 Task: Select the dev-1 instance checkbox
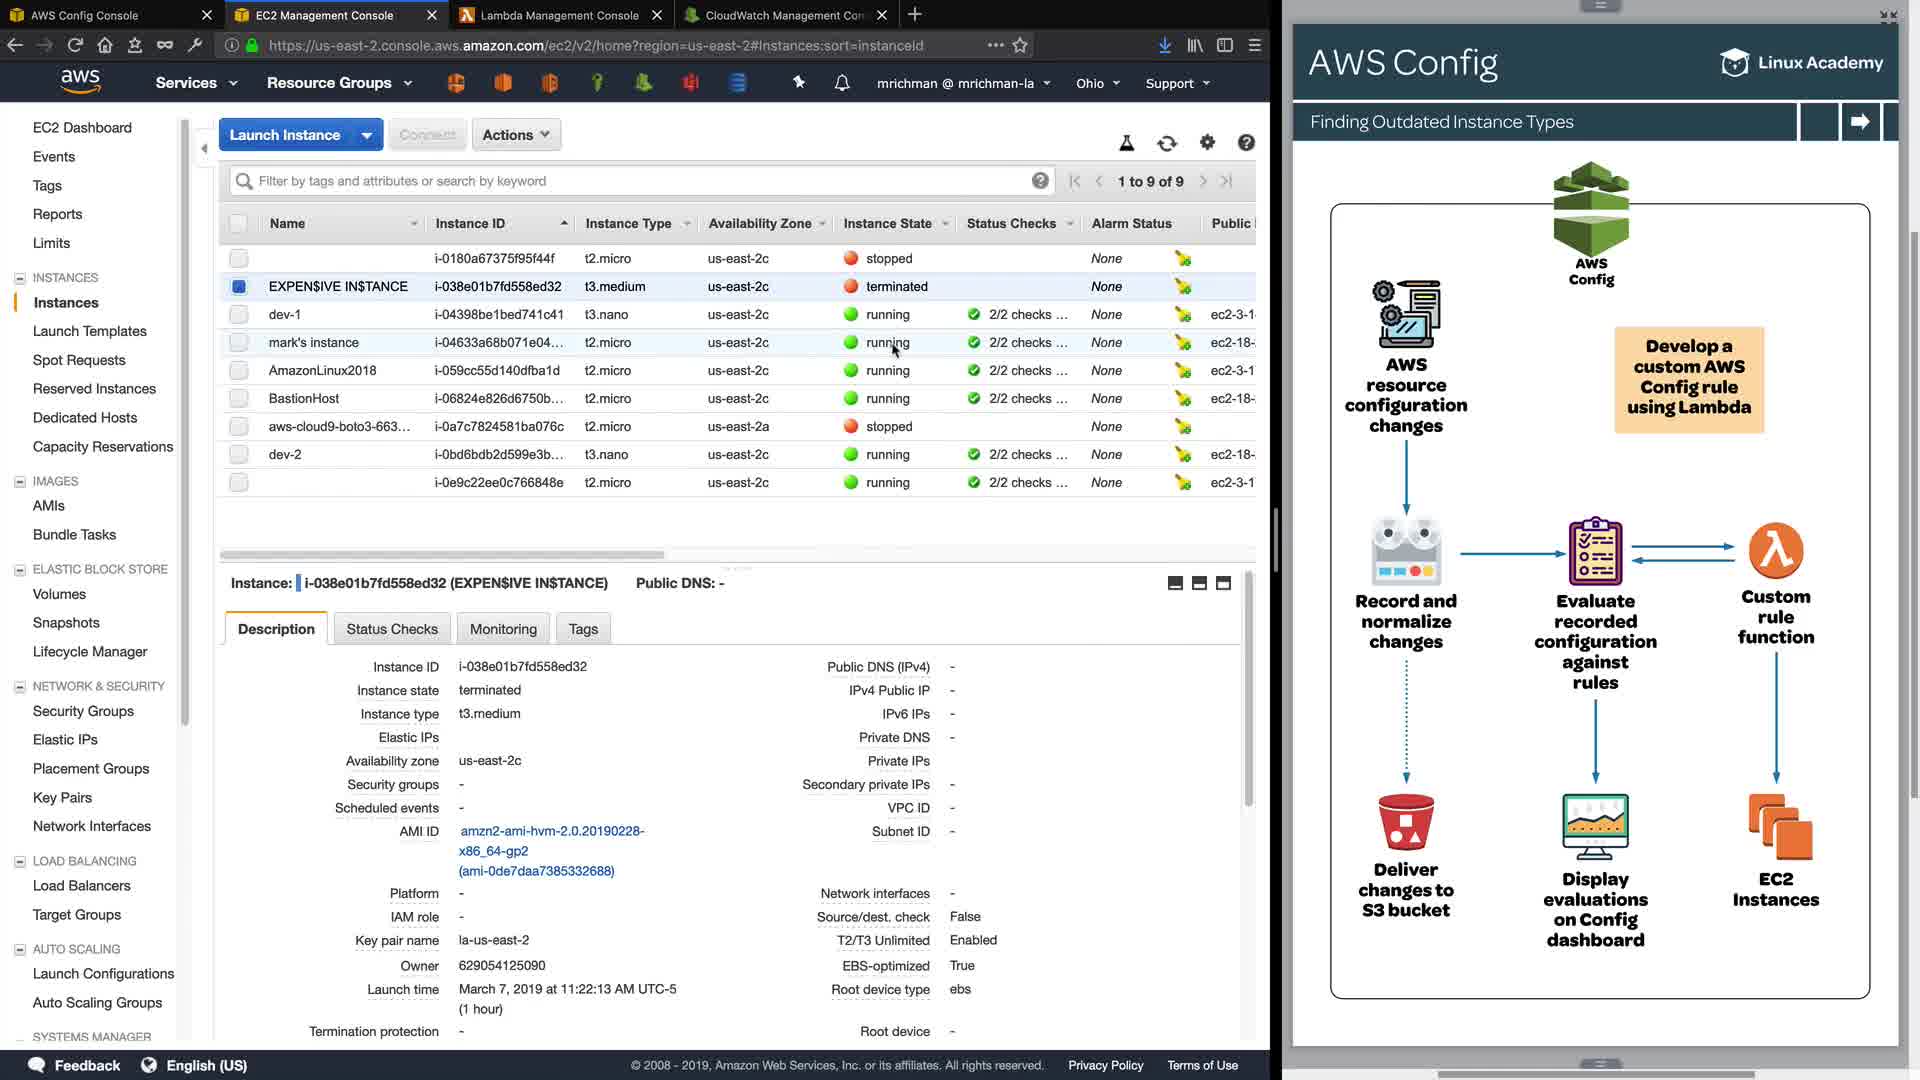pyautogui.click(x=238, y=315)
